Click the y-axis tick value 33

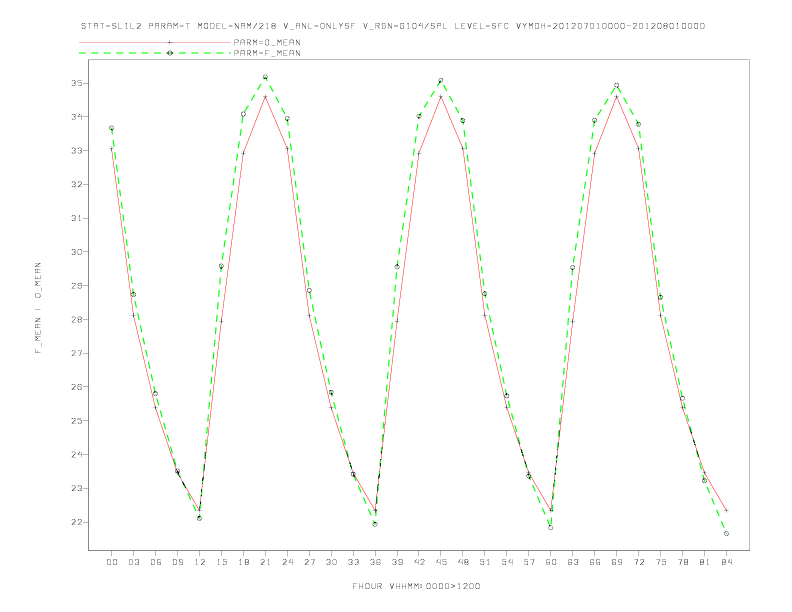click(76, 150)
